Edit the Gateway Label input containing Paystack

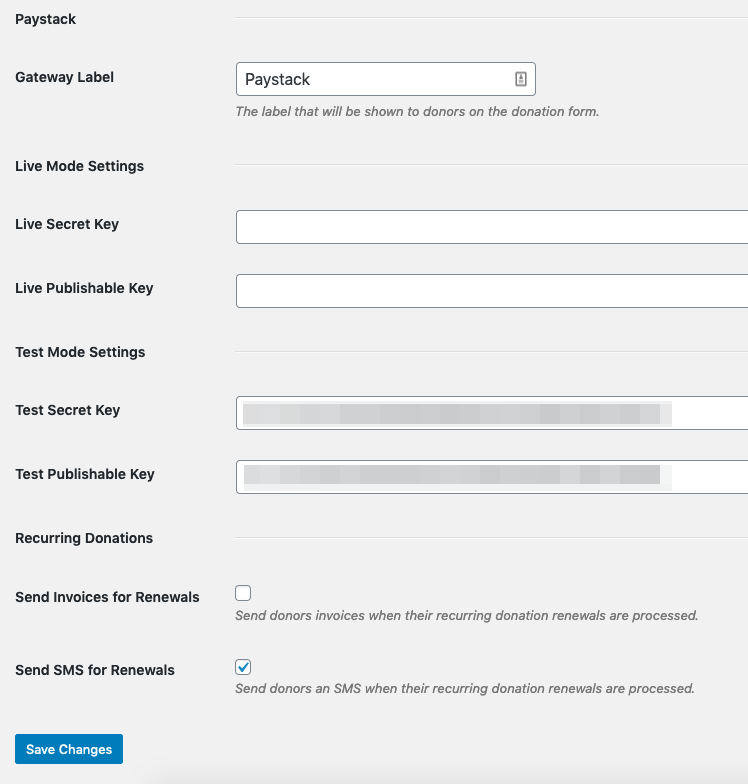386,79
